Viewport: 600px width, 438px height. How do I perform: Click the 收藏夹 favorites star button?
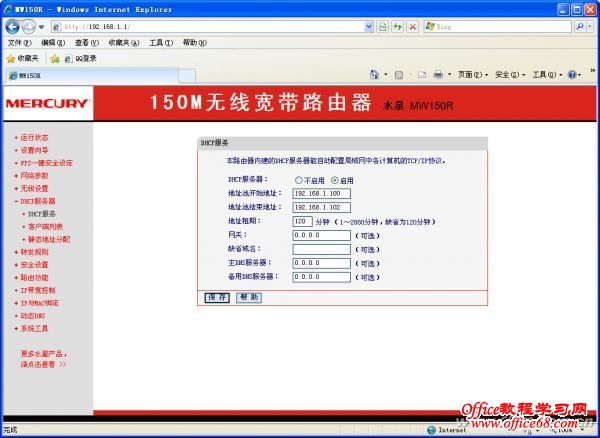coord(23,59)
